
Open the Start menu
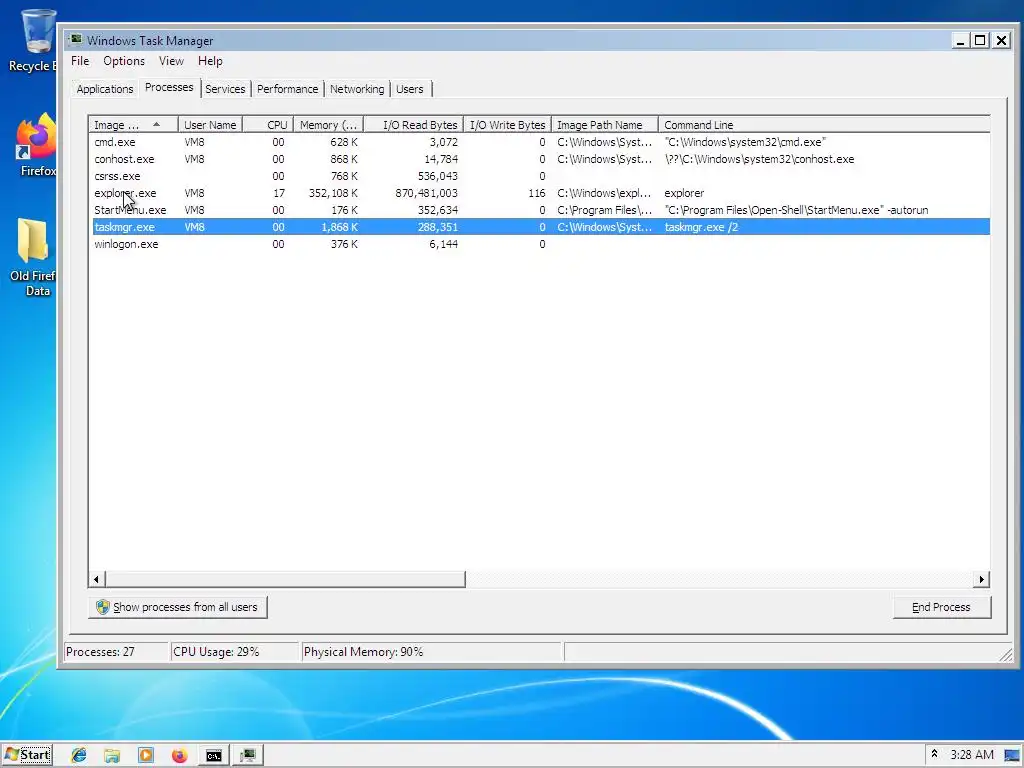pyautogui.click(x=27, y=755)
